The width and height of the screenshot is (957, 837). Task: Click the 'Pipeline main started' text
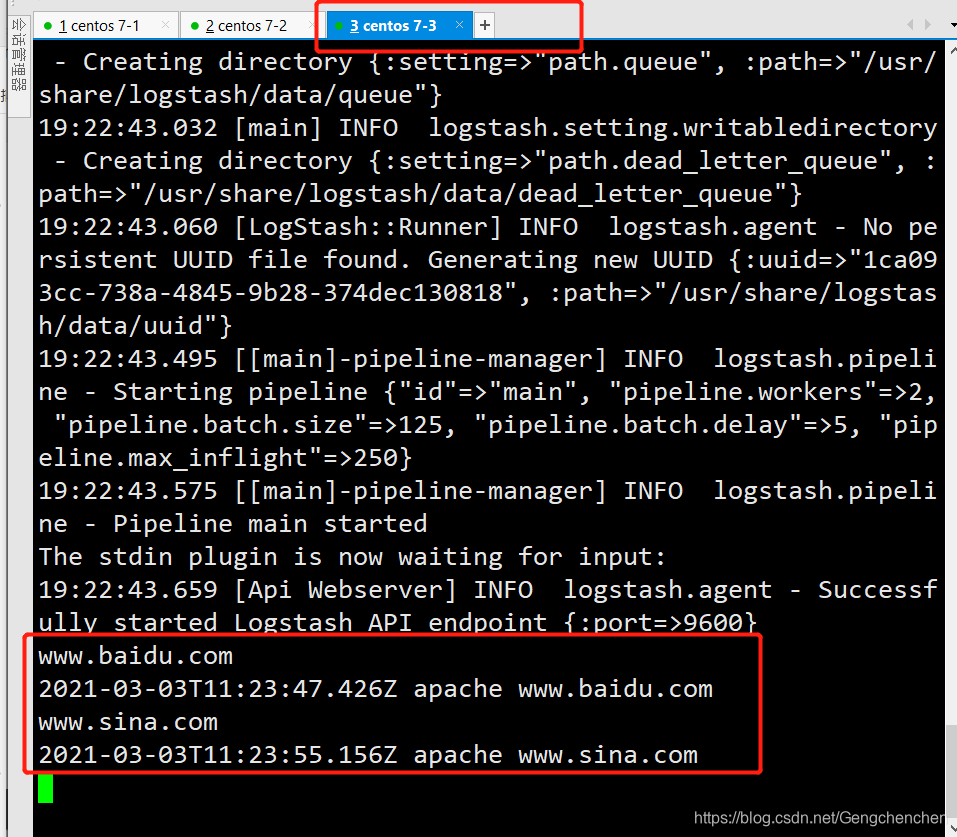[270, 524]
